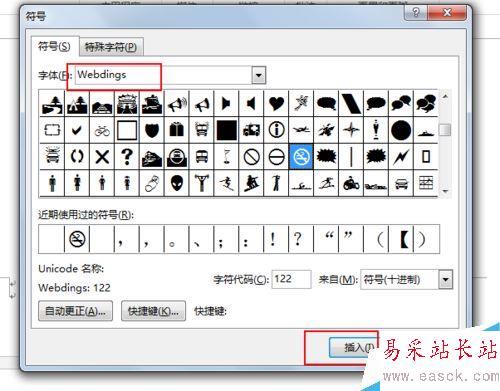Choose the motorcycle symbol

pos(351,183)
